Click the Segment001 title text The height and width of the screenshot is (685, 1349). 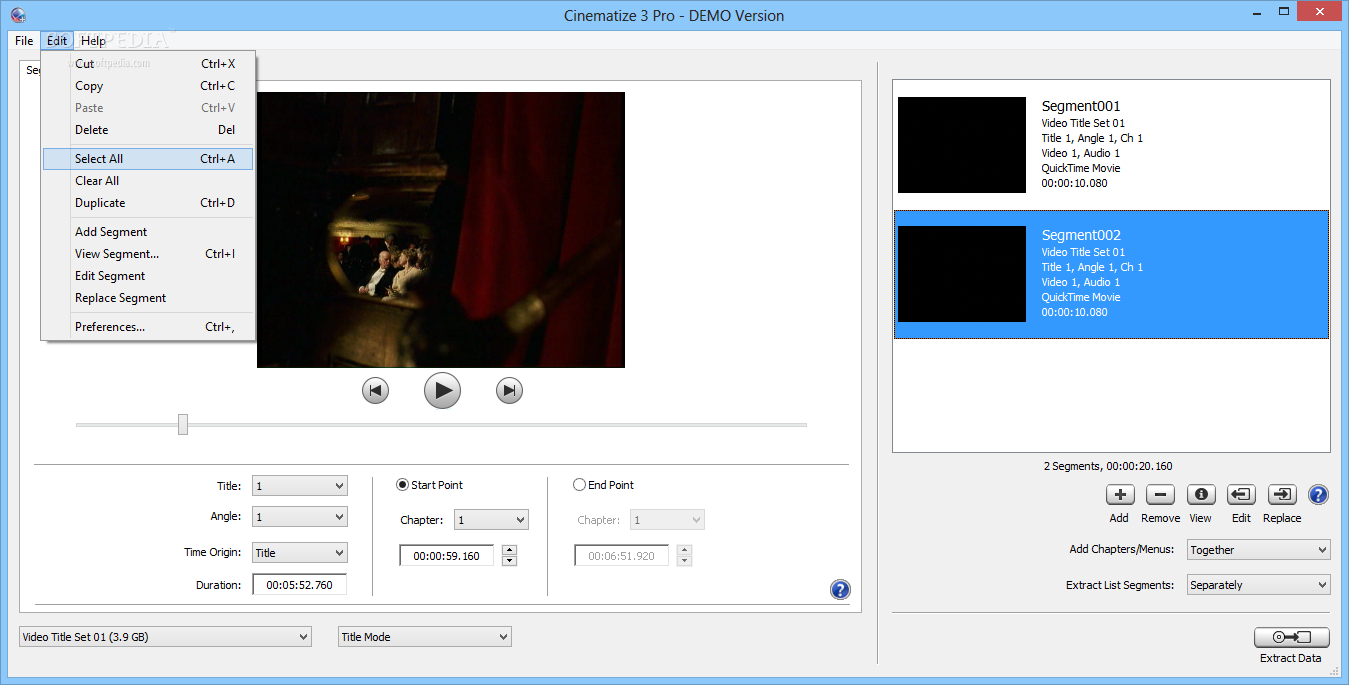(x=1081, y=106)
